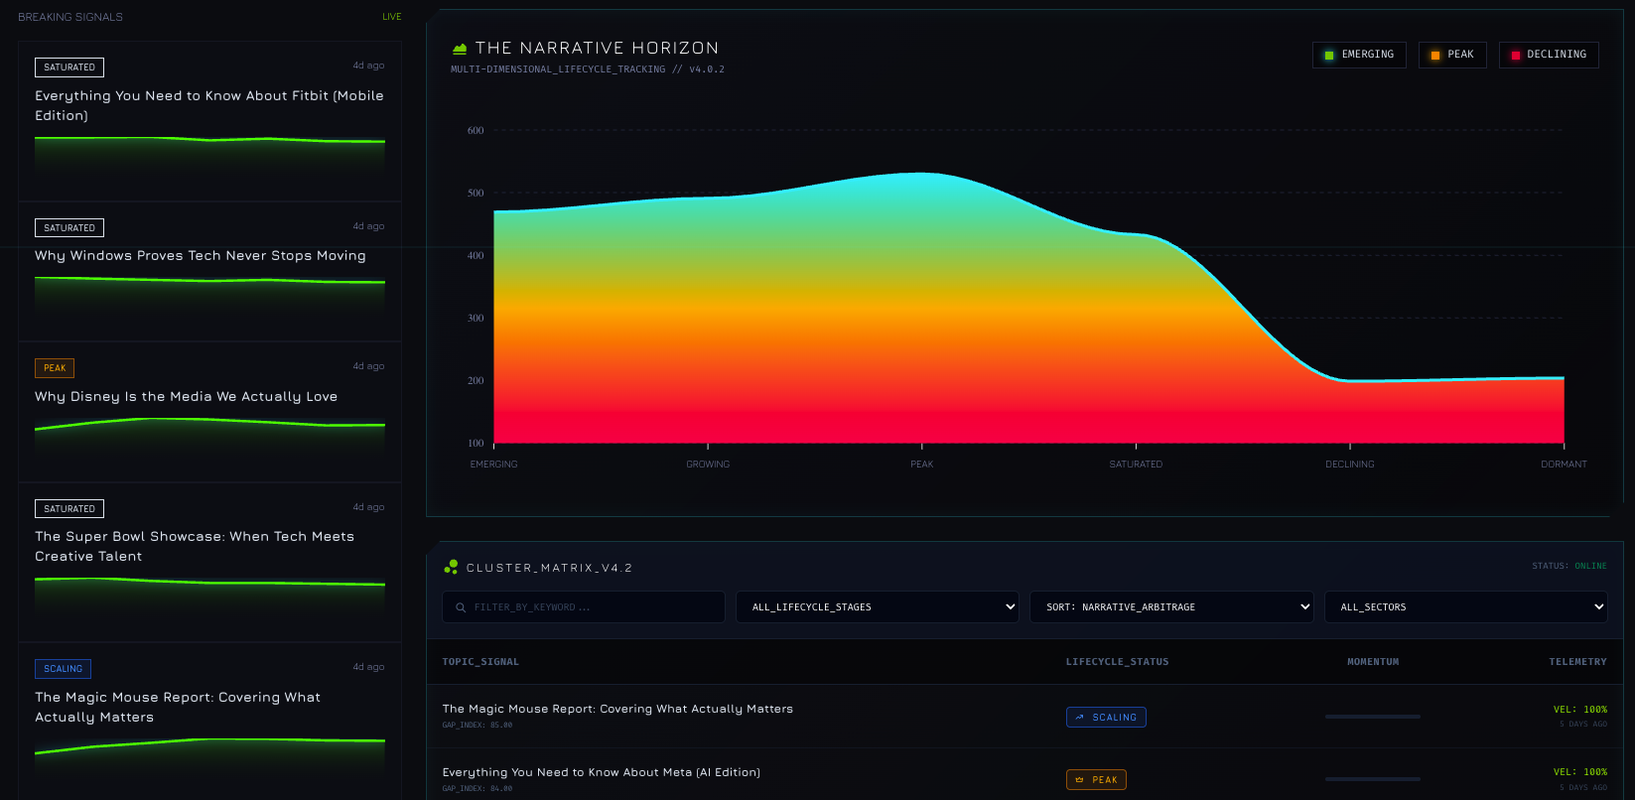Click VEL: 100% in Magic Mouse row

[1580, 710]
